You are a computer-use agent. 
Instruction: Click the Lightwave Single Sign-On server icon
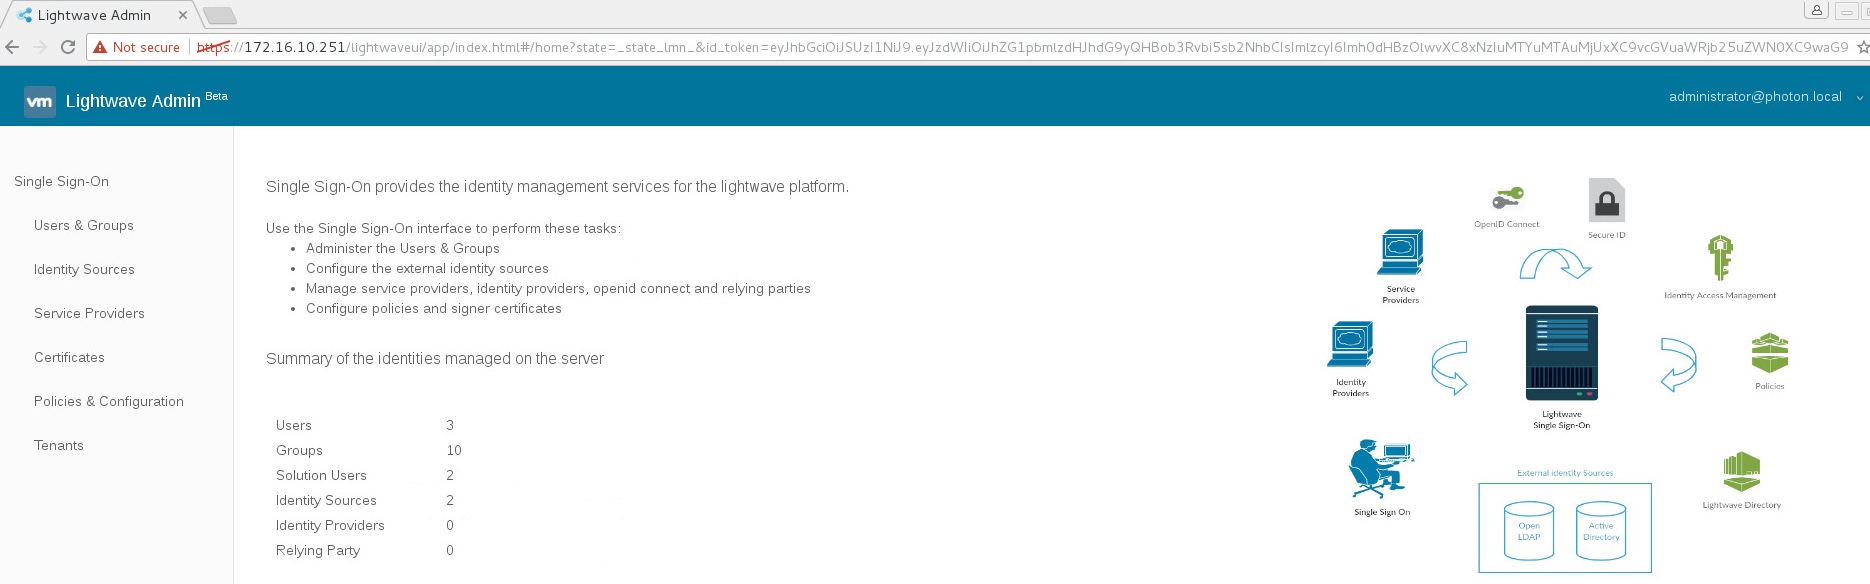tap(1562, 354)
